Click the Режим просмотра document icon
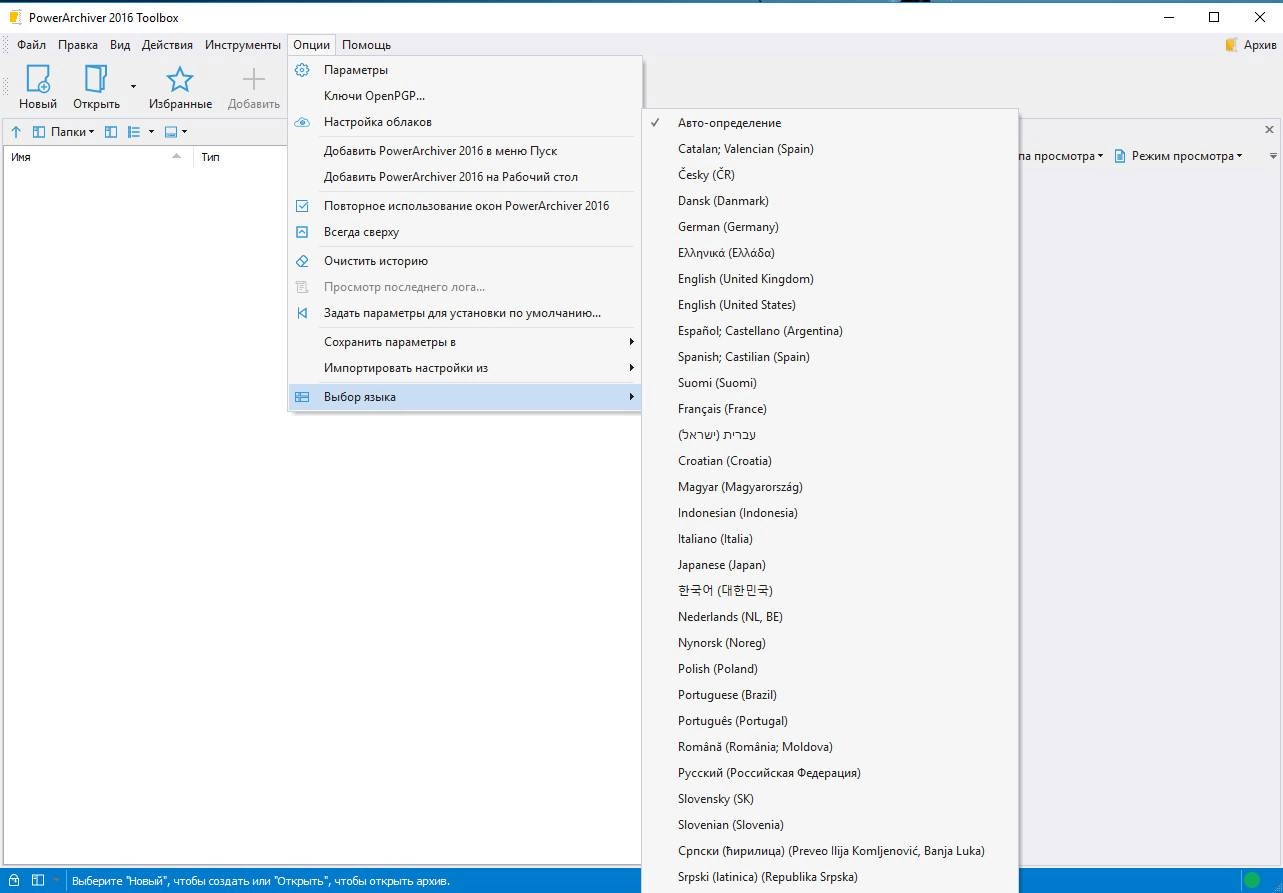 click(1120, 156)
